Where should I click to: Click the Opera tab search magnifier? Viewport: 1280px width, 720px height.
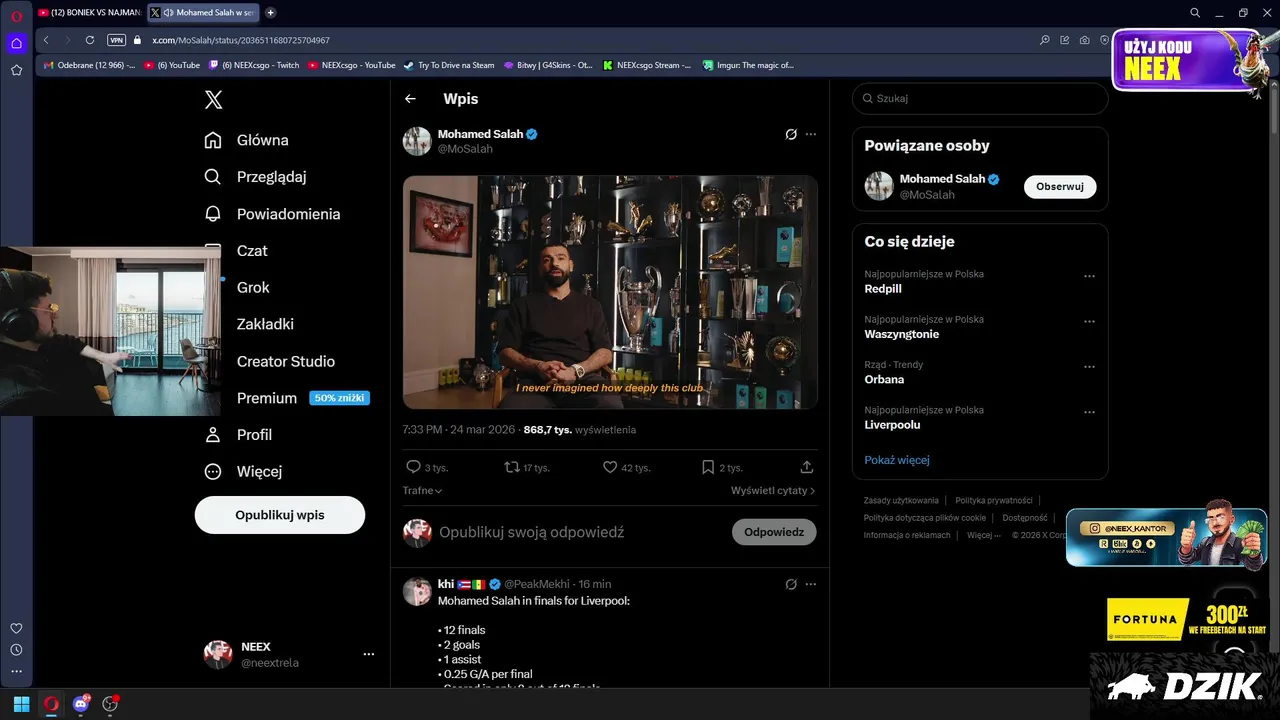tap(1195, 12)
